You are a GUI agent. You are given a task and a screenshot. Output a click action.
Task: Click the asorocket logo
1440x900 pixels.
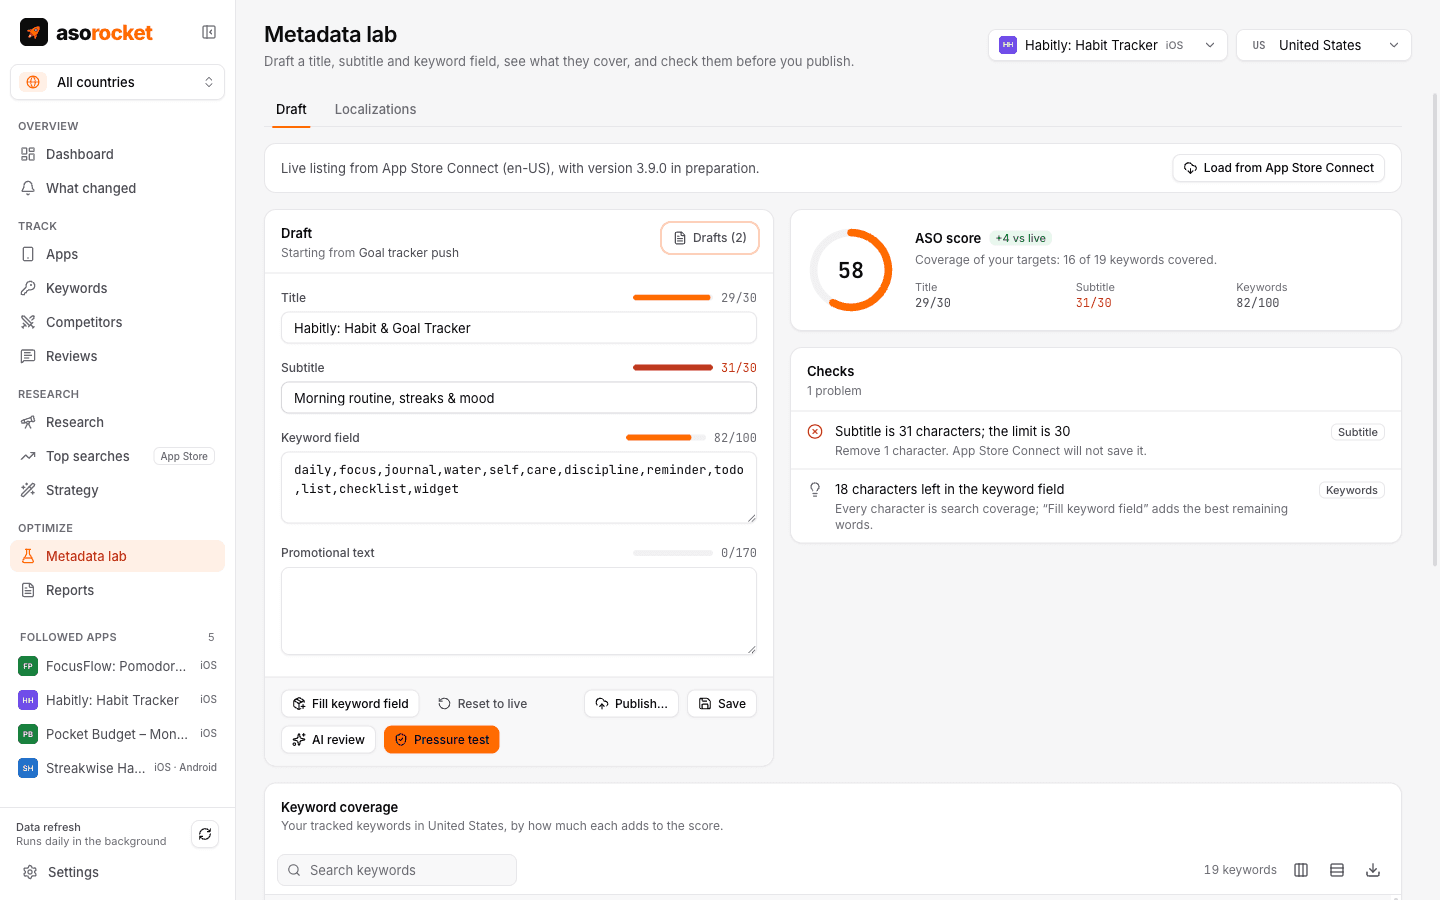(x=86, y=32)
